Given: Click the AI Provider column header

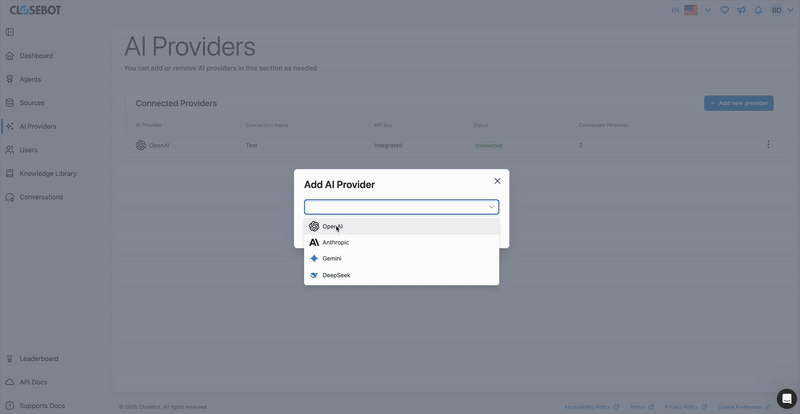Looking at the screenshot, I should click(148, 125).
